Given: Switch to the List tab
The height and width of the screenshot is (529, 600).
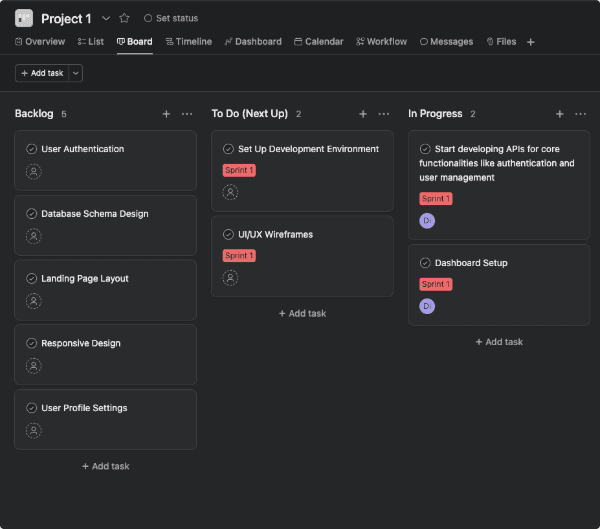Looking at the screenshot, I should (91, 41).
